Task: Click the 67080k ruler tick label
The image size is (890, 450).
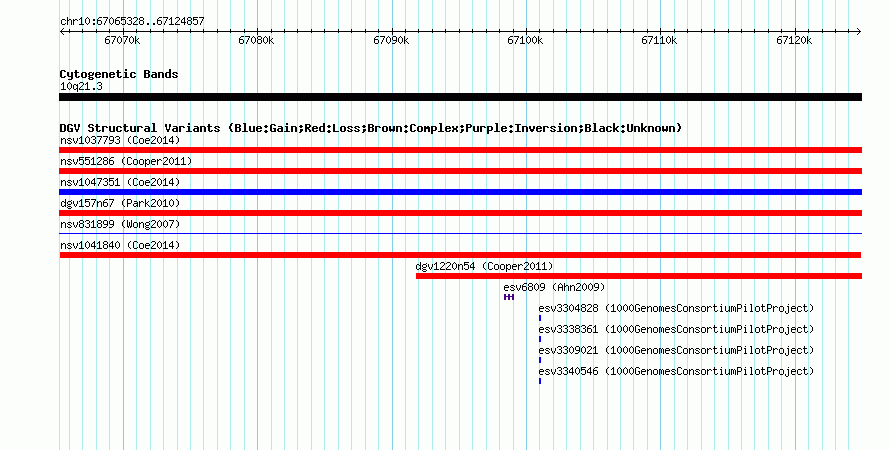Action: tap(256, 40)
